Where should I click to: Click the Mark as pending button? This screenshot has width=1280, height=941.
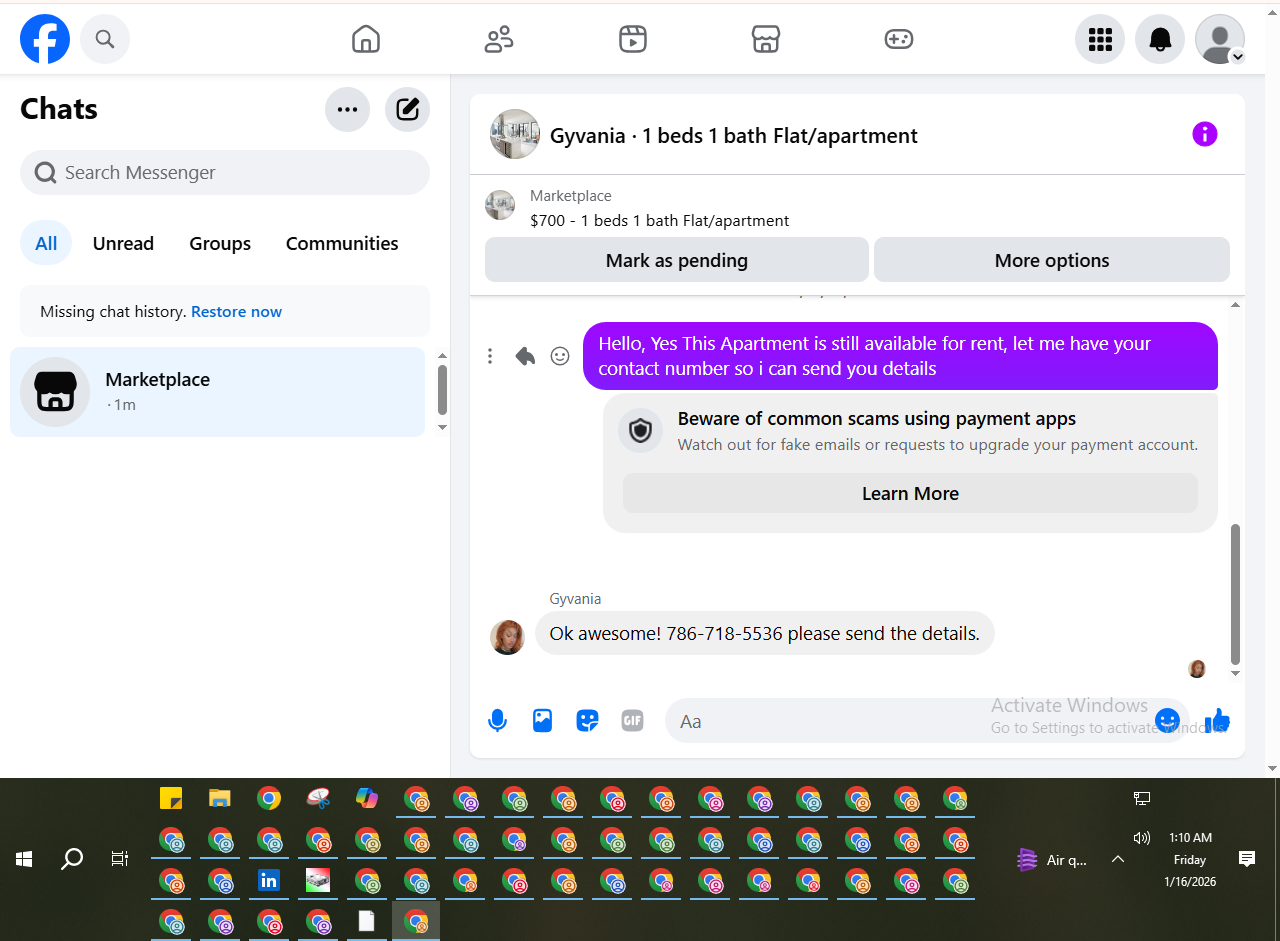tap(677, 260)
